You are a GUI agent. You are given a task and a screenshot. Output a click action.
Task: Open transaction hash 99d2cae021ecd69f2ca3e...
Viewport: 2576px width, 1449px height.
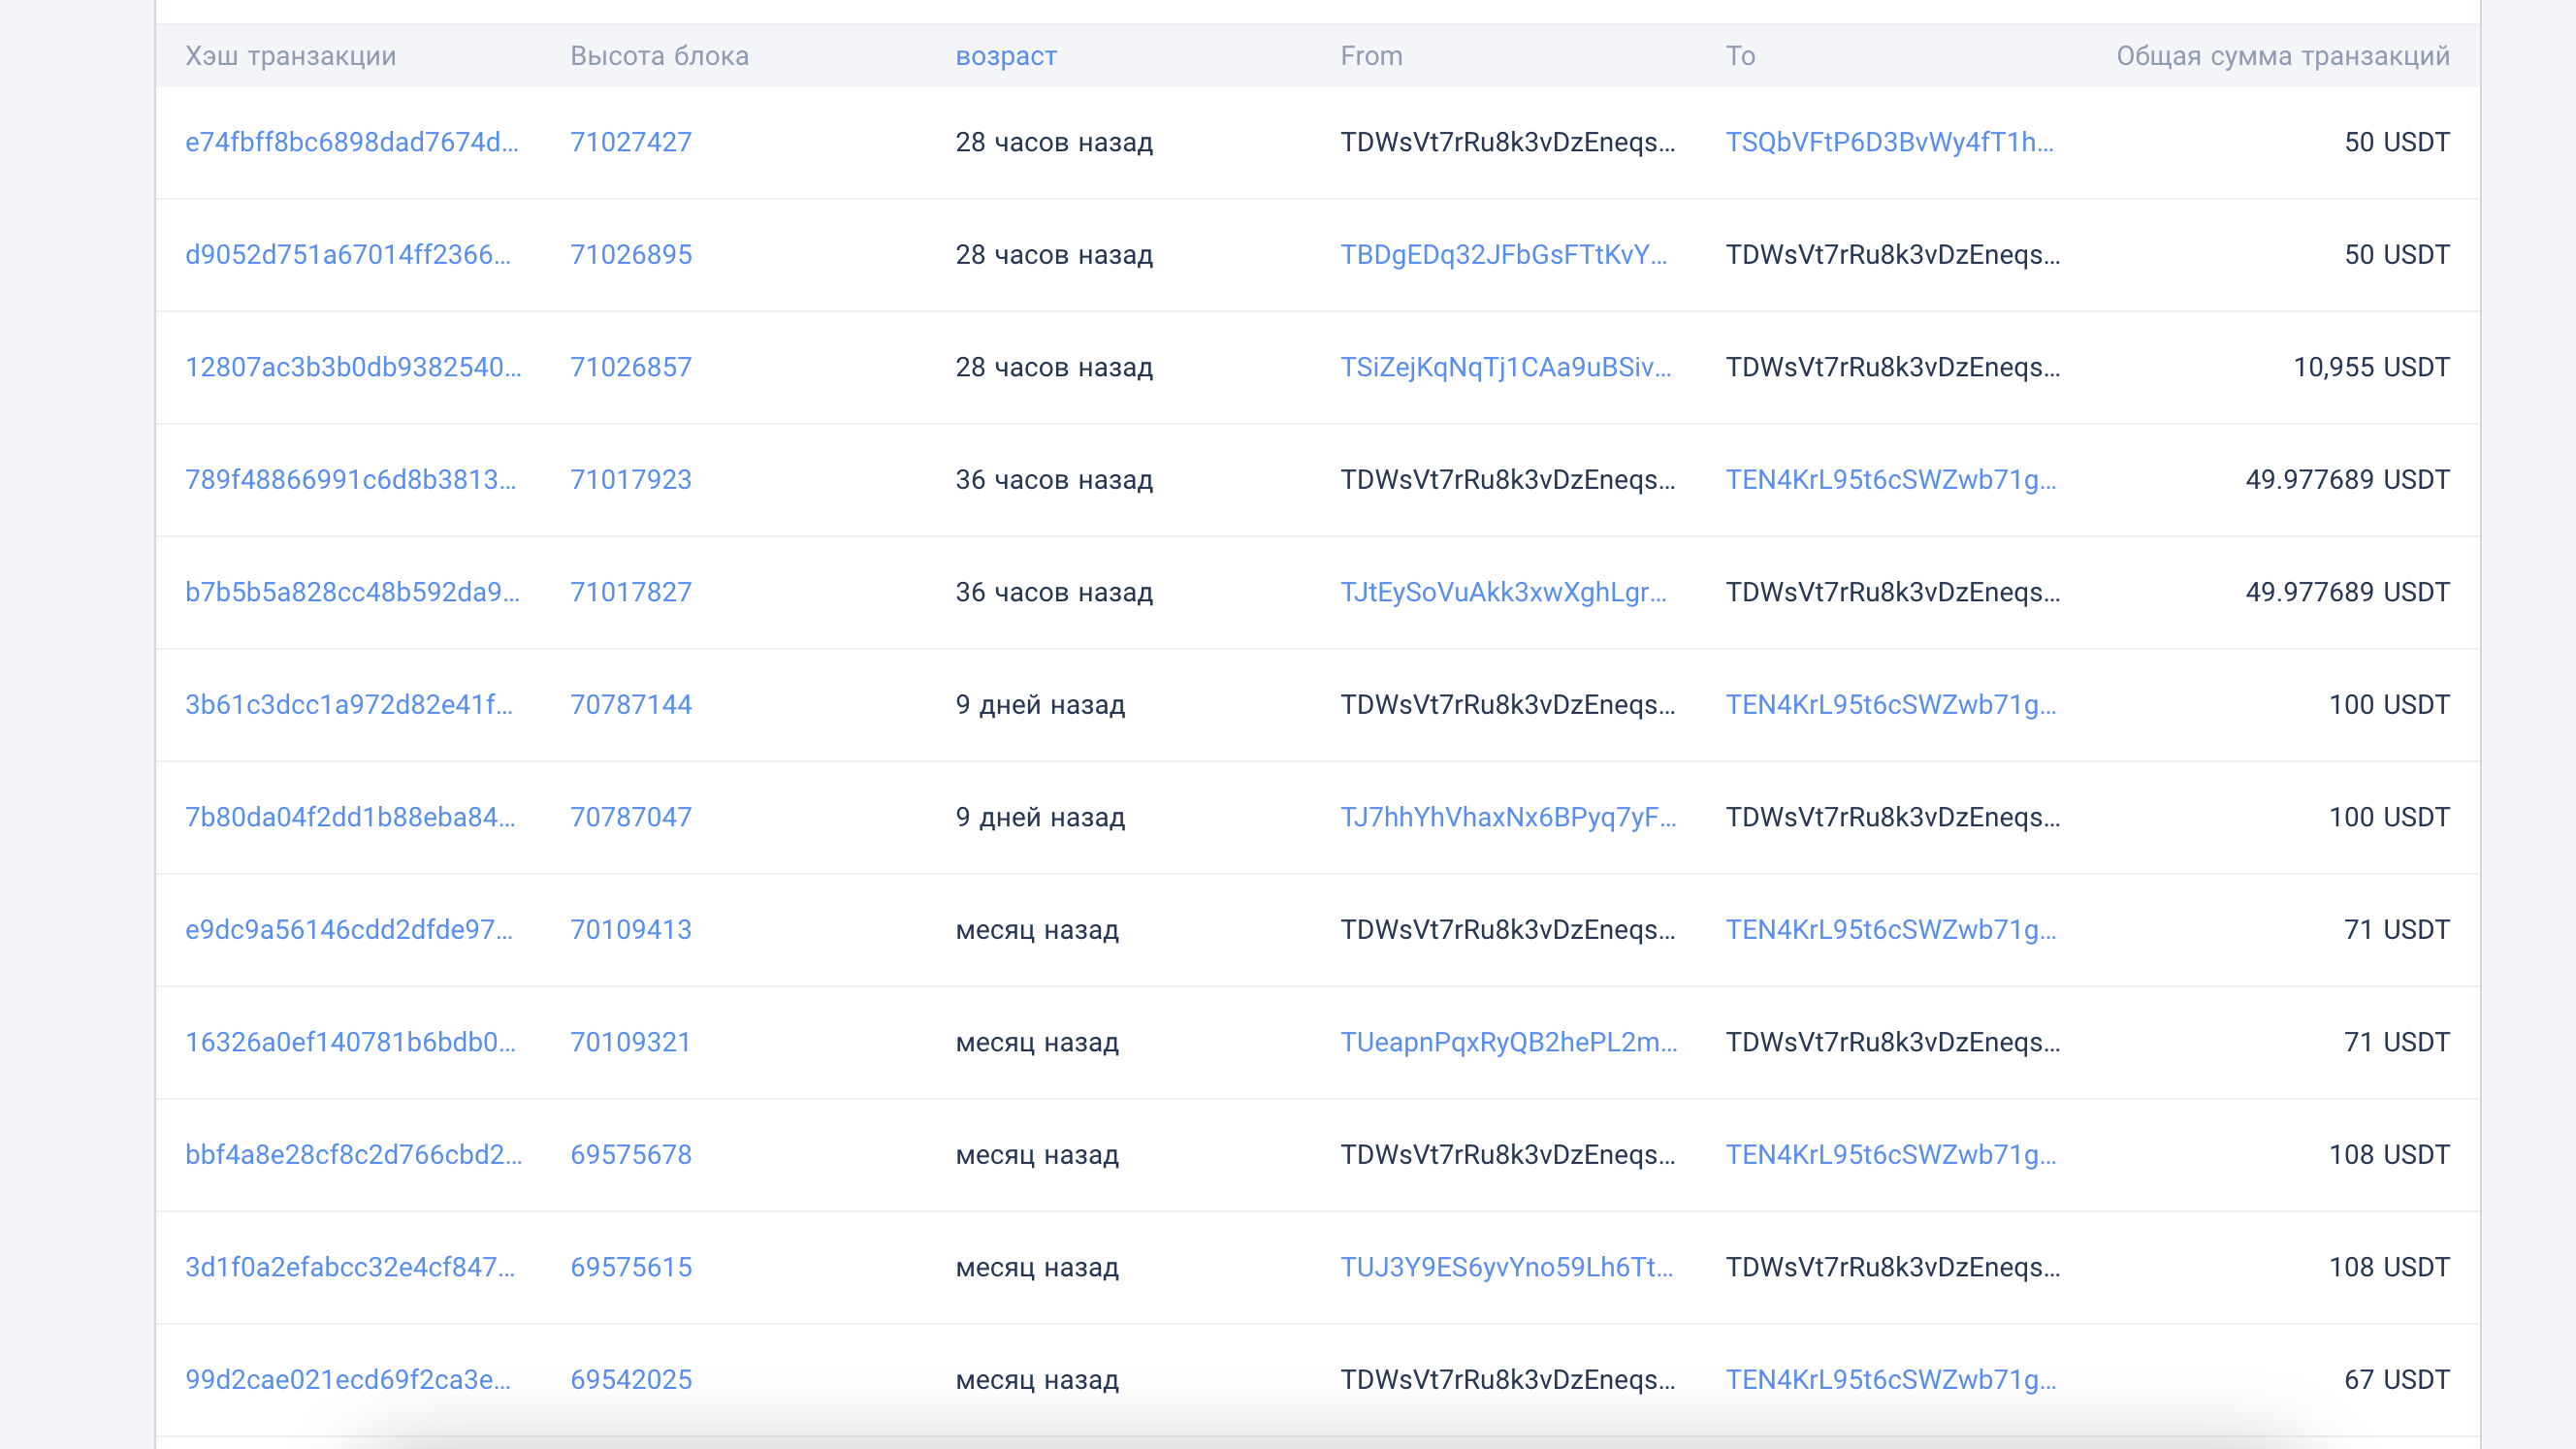point(348,1380)
